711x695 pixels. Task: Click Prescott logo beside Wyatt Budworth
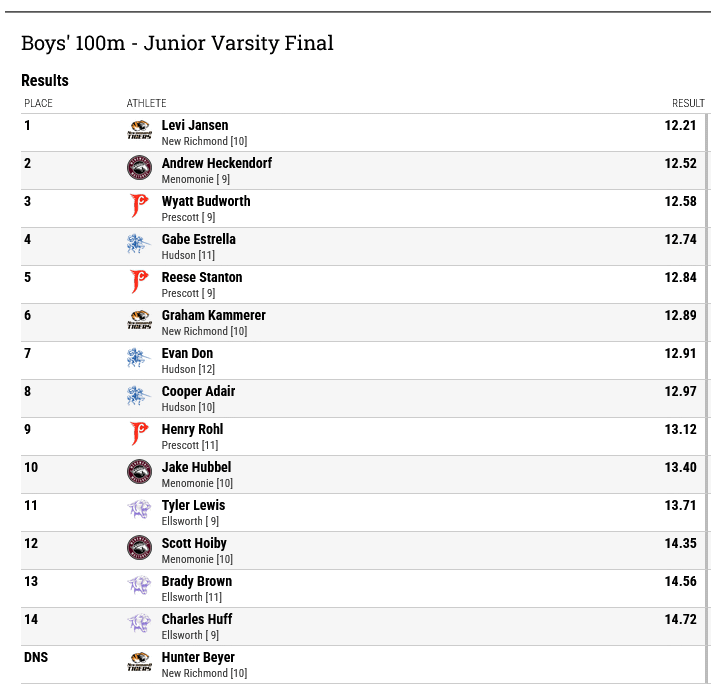pos(139,205)
